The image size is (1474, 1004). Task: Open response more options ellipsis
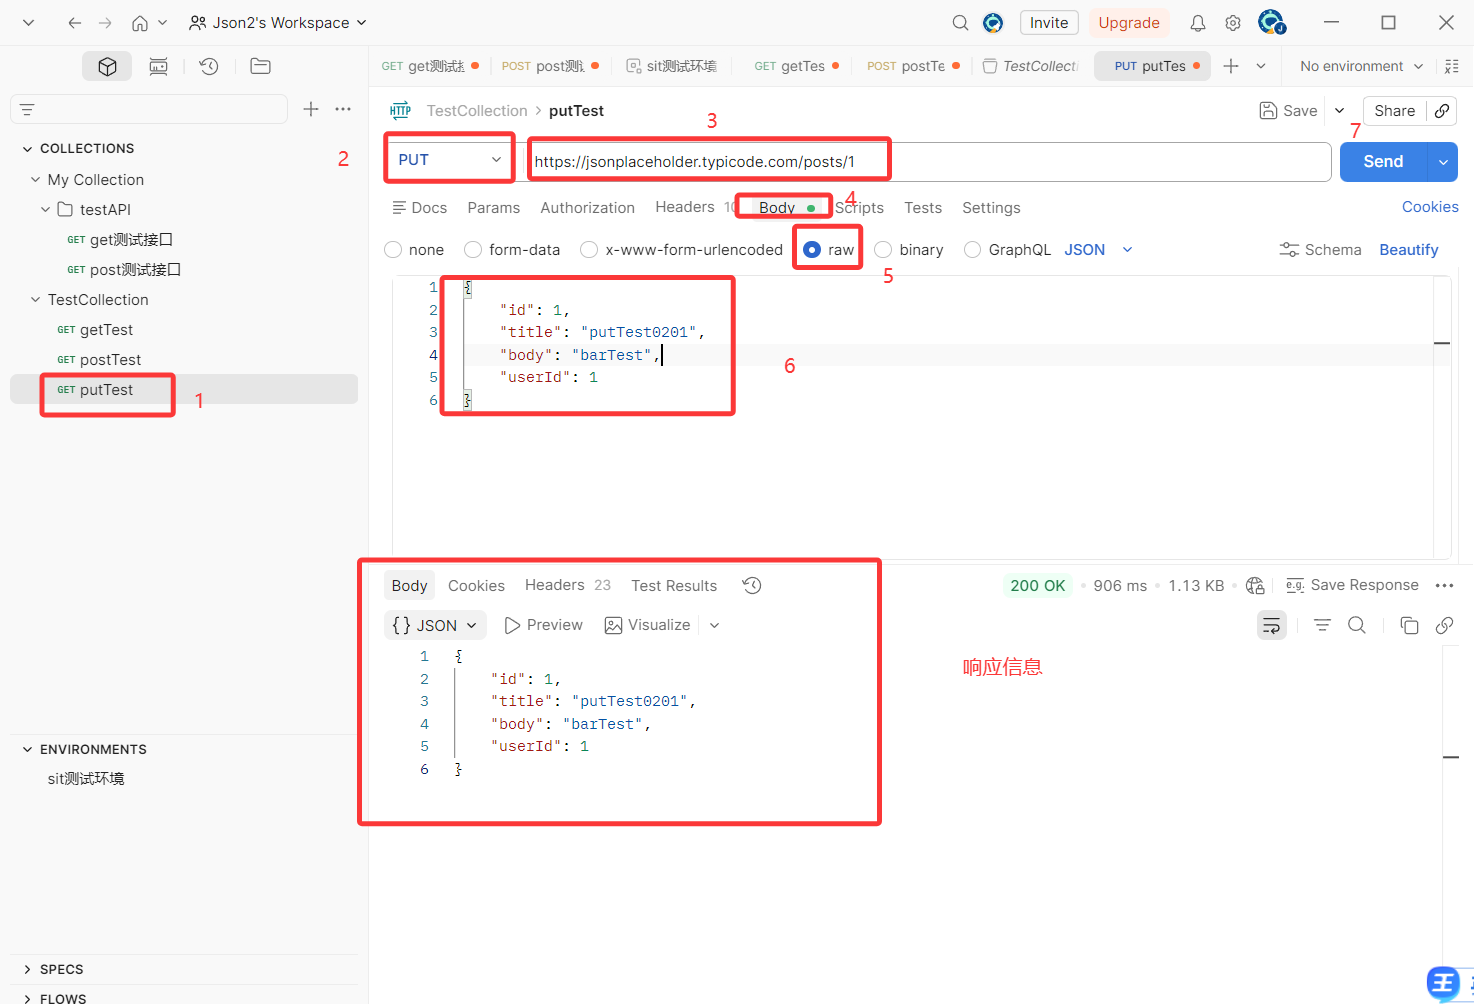click(x=1444, y=585)
